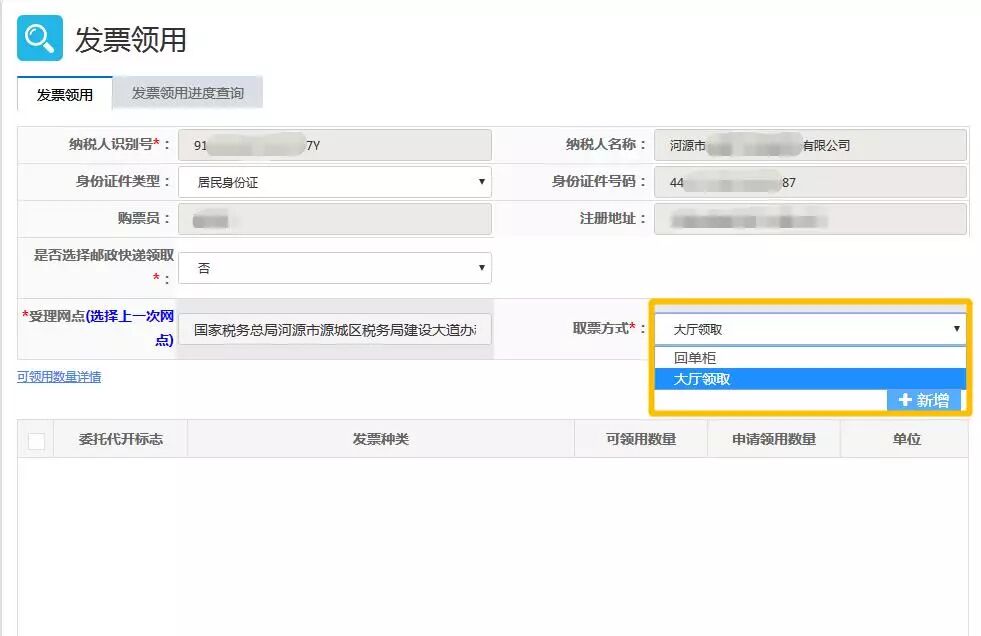The image size is (981, 636).
Task: Open the 身份证件类型 dropdown
Action: (335, 181)
